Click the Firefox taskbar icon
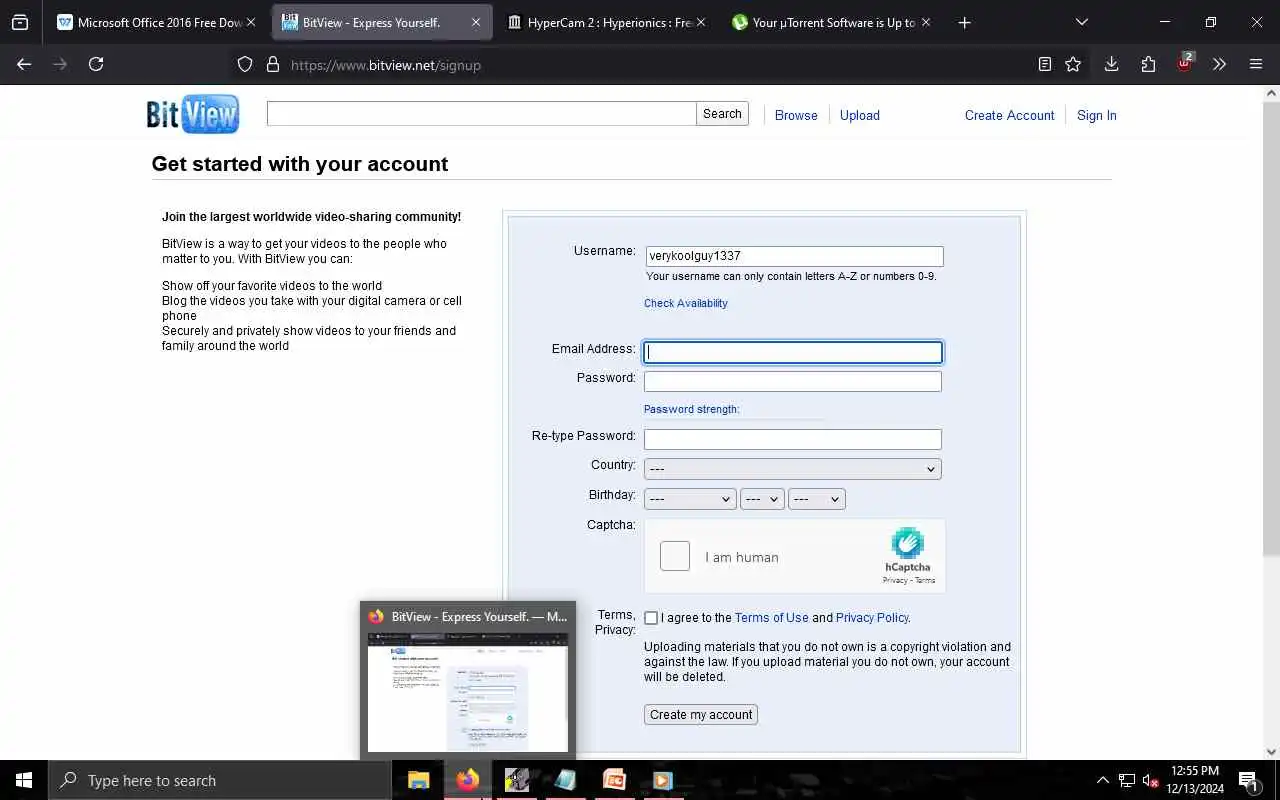Viewport: 1280px width, 800px height. [468, 780]
